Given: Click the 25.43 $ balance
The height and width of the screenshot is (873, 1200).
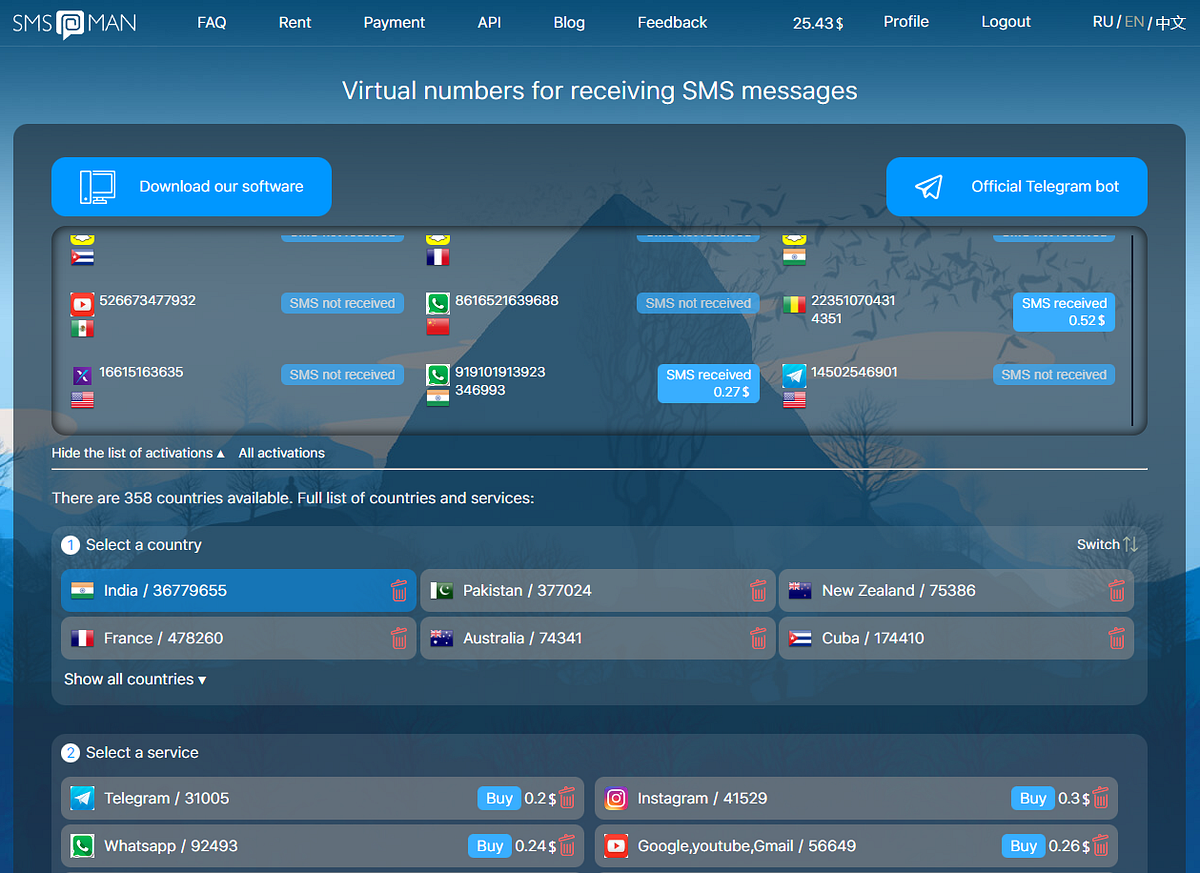Looking at the screenshot, I should (x=818, y=23).
